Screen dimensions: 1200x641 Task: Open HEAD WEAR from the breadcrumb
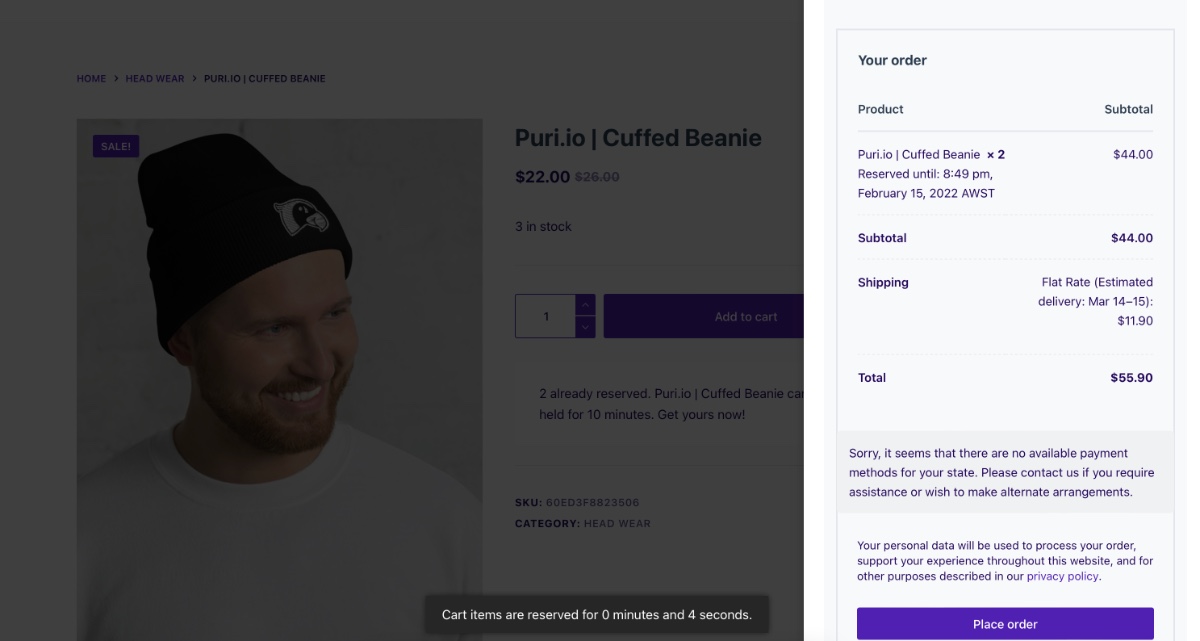[x=156, y=77]
